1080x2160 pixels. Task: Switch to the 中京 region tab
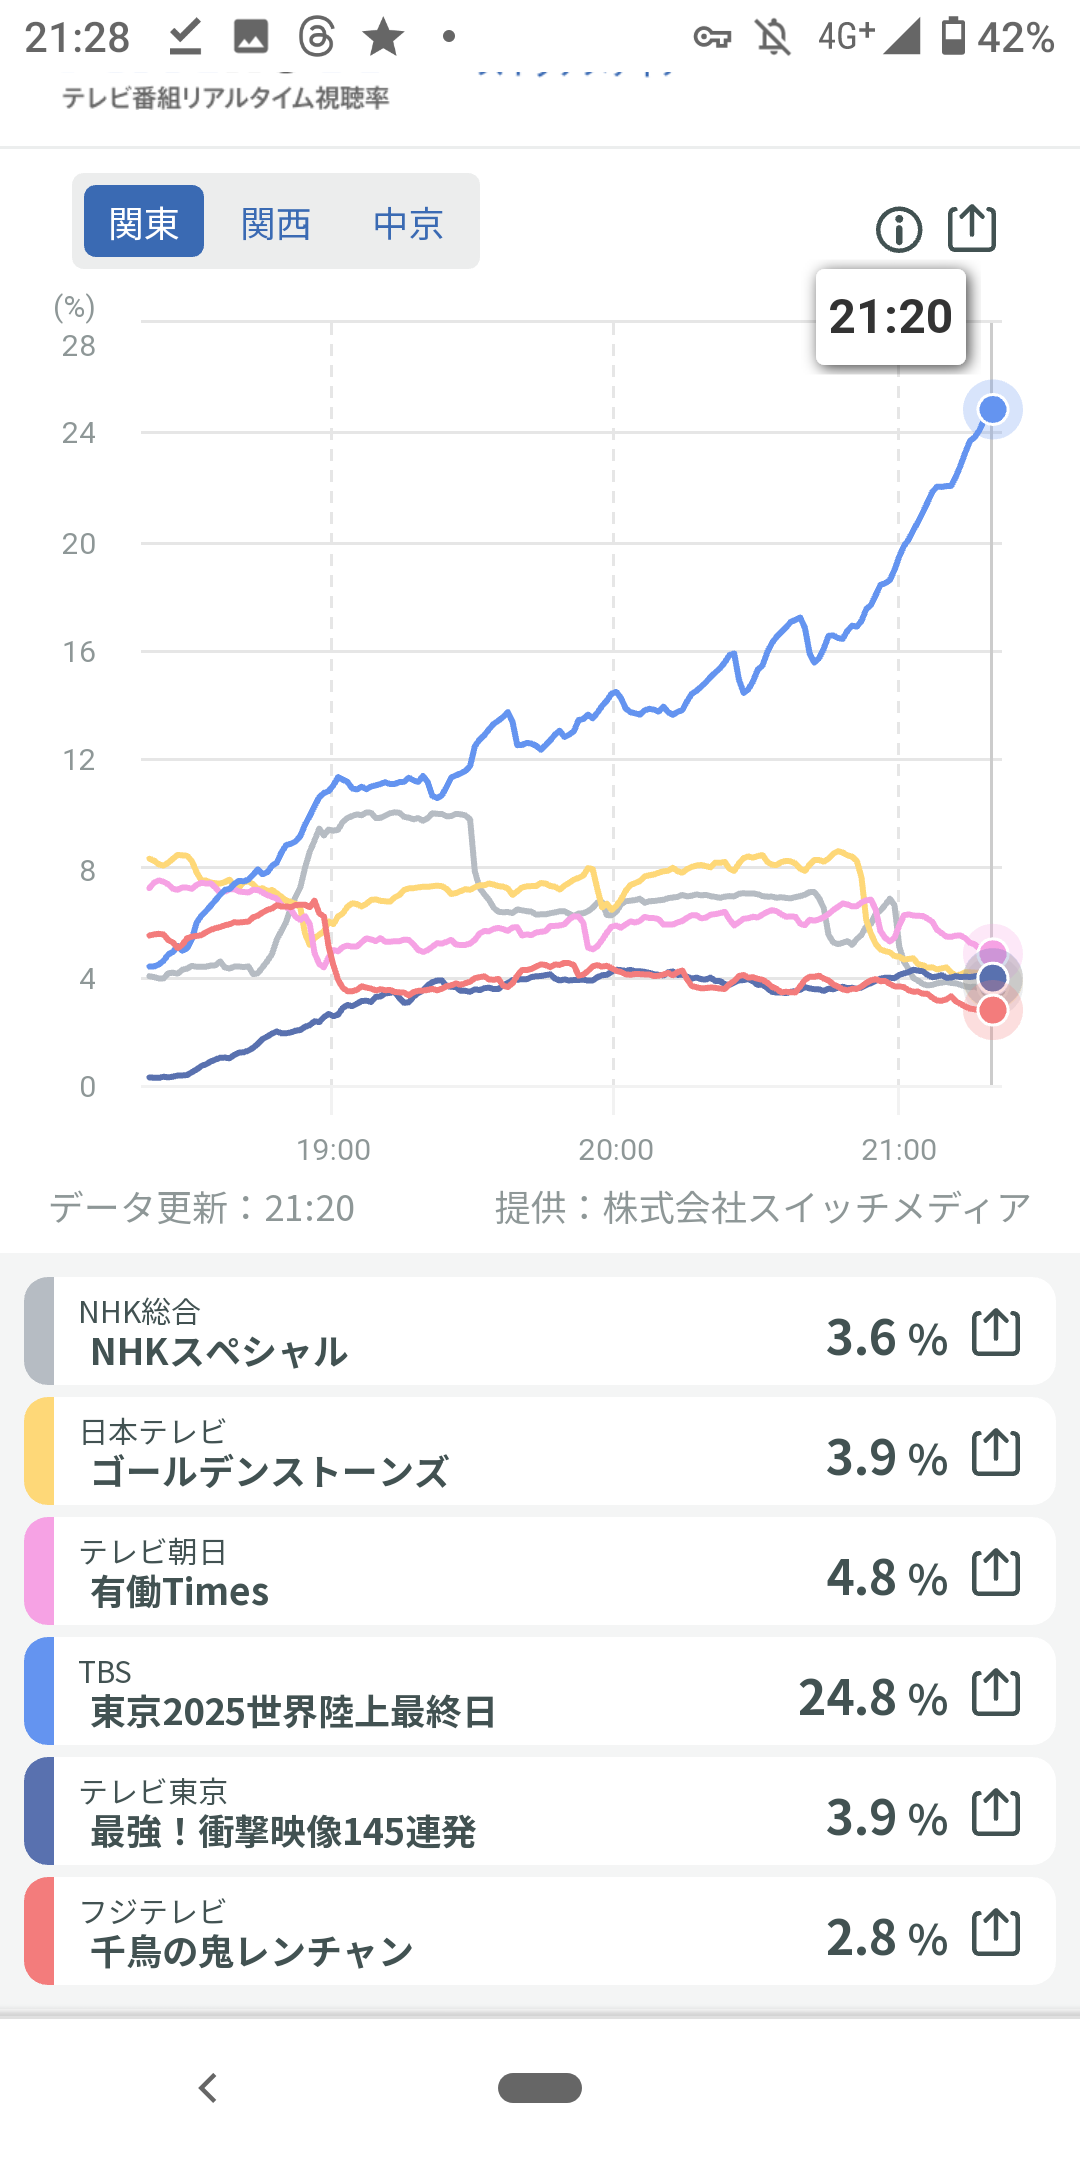click(x=408, y=222)
